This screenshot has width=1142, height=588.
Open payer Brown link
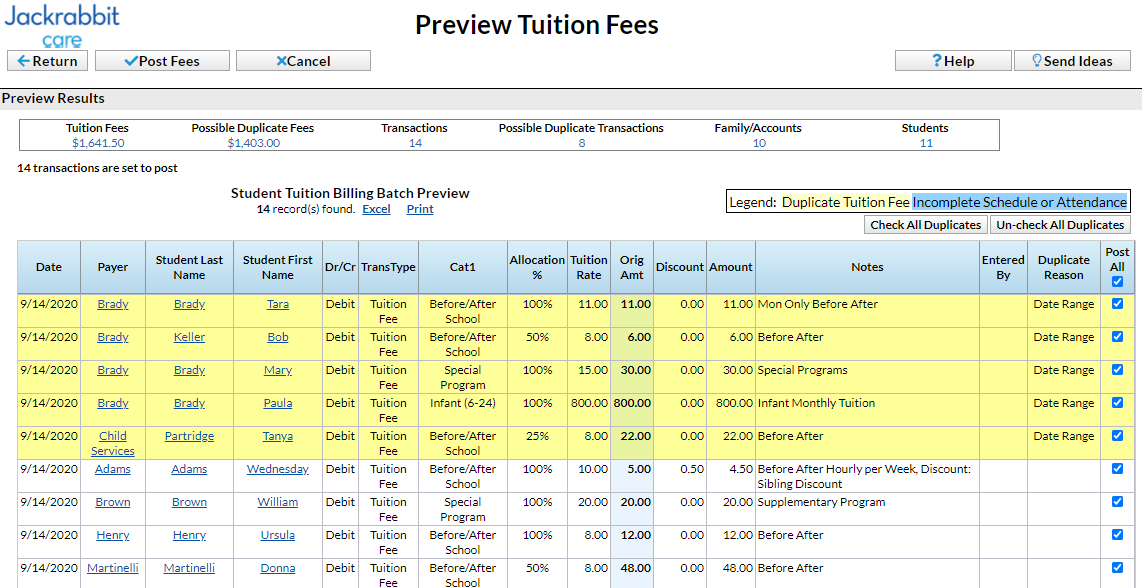(x=113, y=502)
